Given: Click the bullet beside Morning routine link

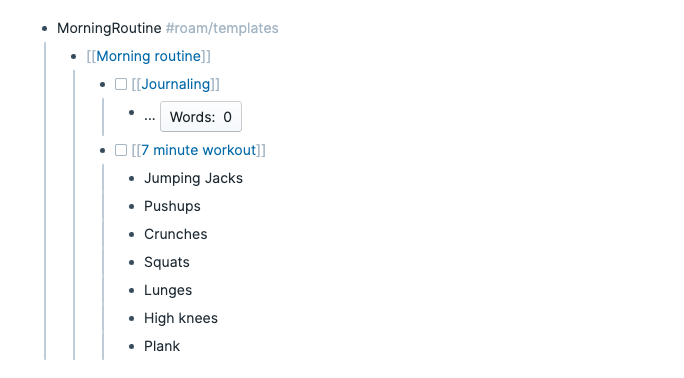Looking at the screenshot, I should pyautogui.click(x=74, y=57).
